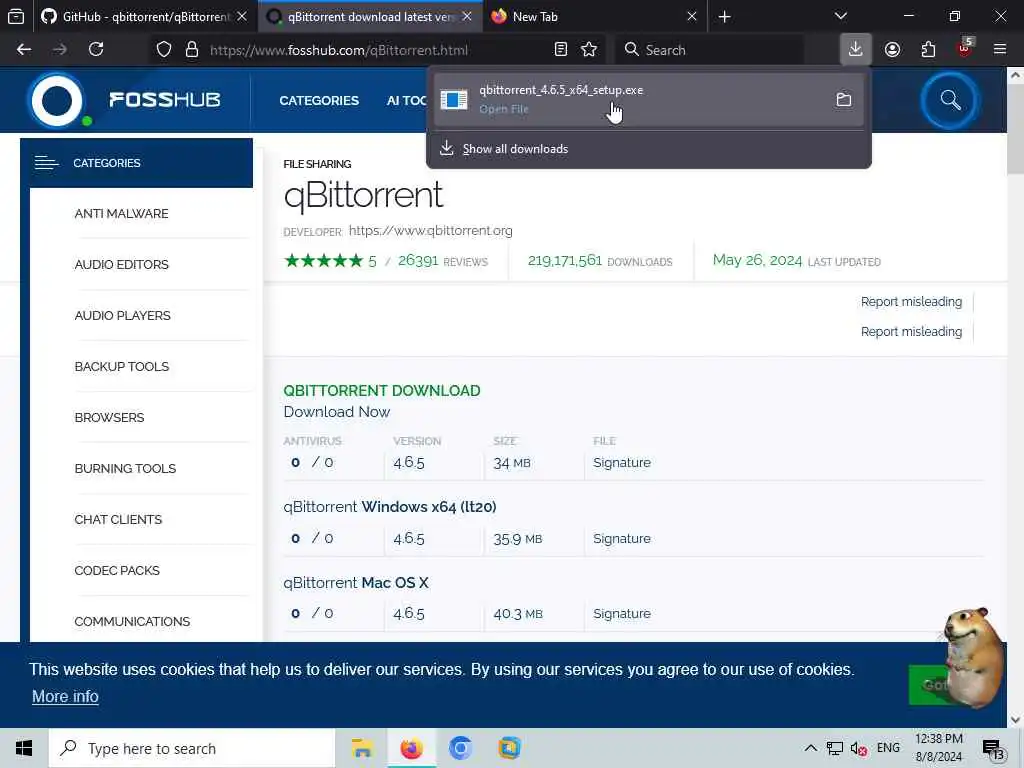Select COMMUNICATIONS category
The image size is (1024, 768).
click(x=132, y=621)
